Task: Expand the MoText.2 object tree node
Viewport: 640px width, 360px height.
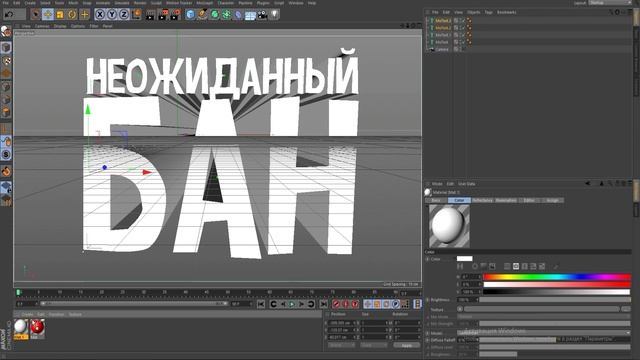Action: coord(428,28)
